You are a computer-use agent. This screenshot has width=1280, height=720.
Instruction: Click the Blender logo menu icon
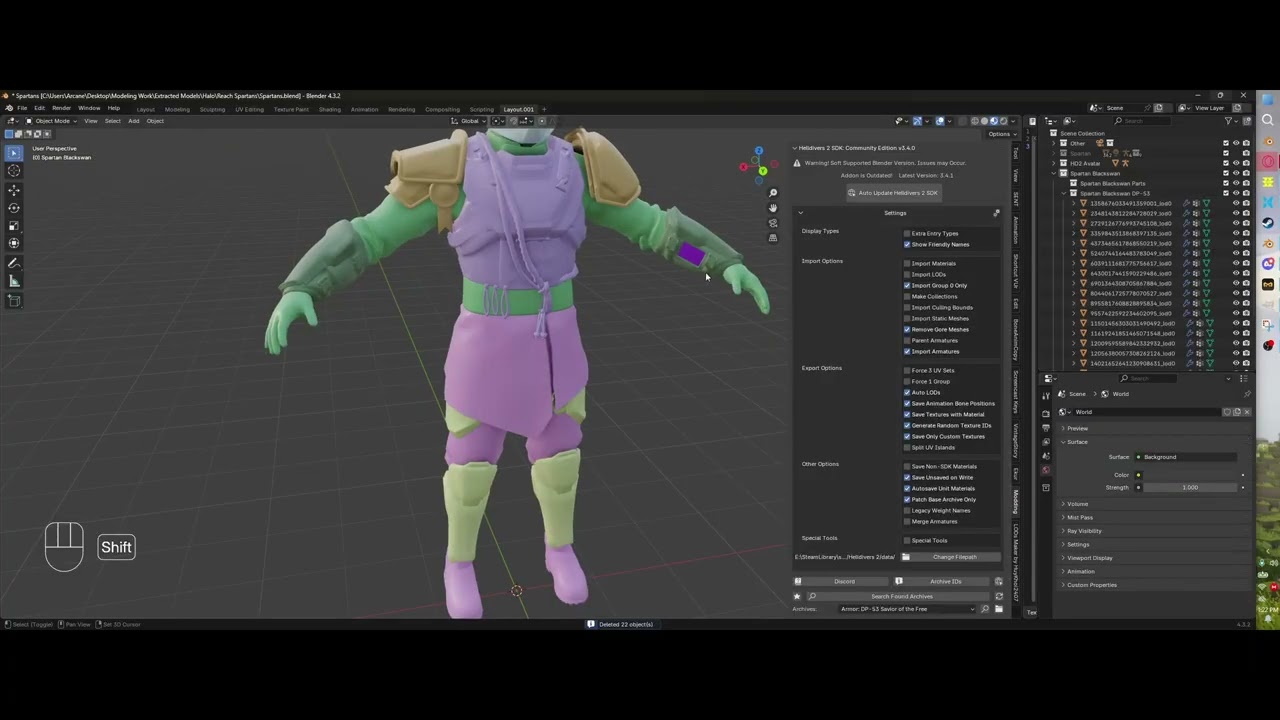pos(8,108)
